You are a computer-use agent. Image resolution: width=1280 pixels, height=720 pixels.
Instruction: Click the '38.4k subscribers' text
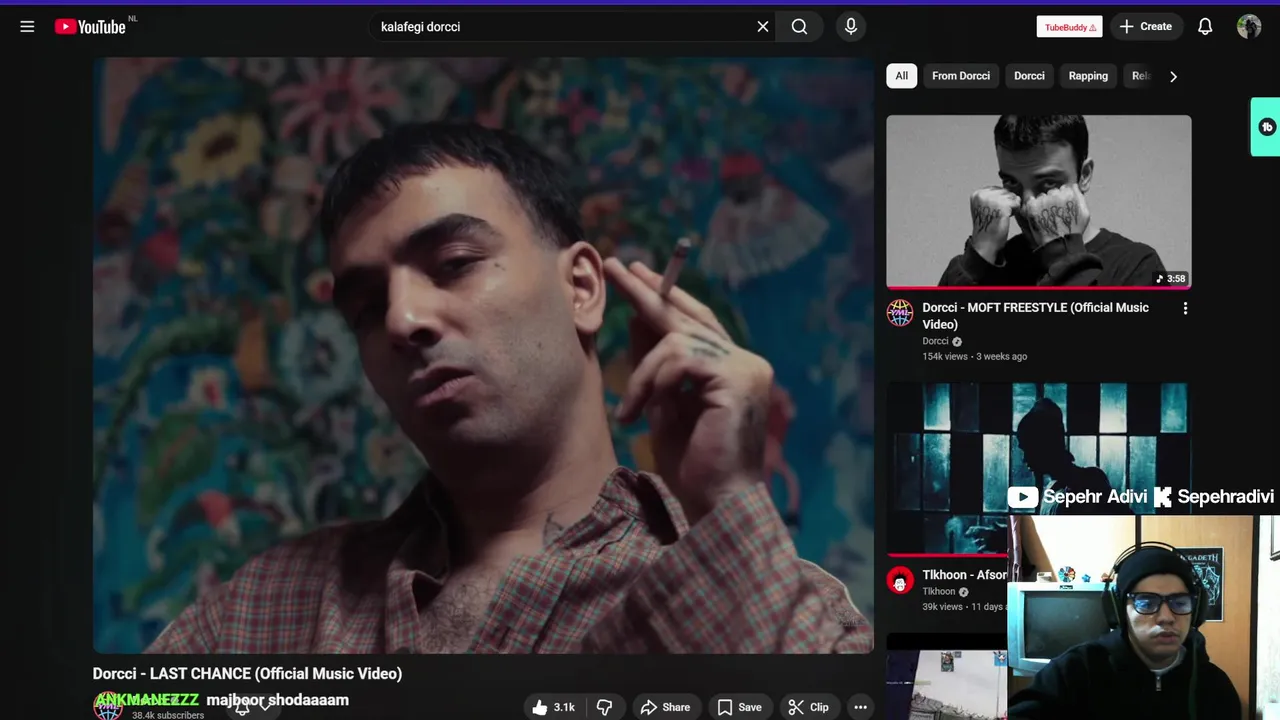point(168,715)
